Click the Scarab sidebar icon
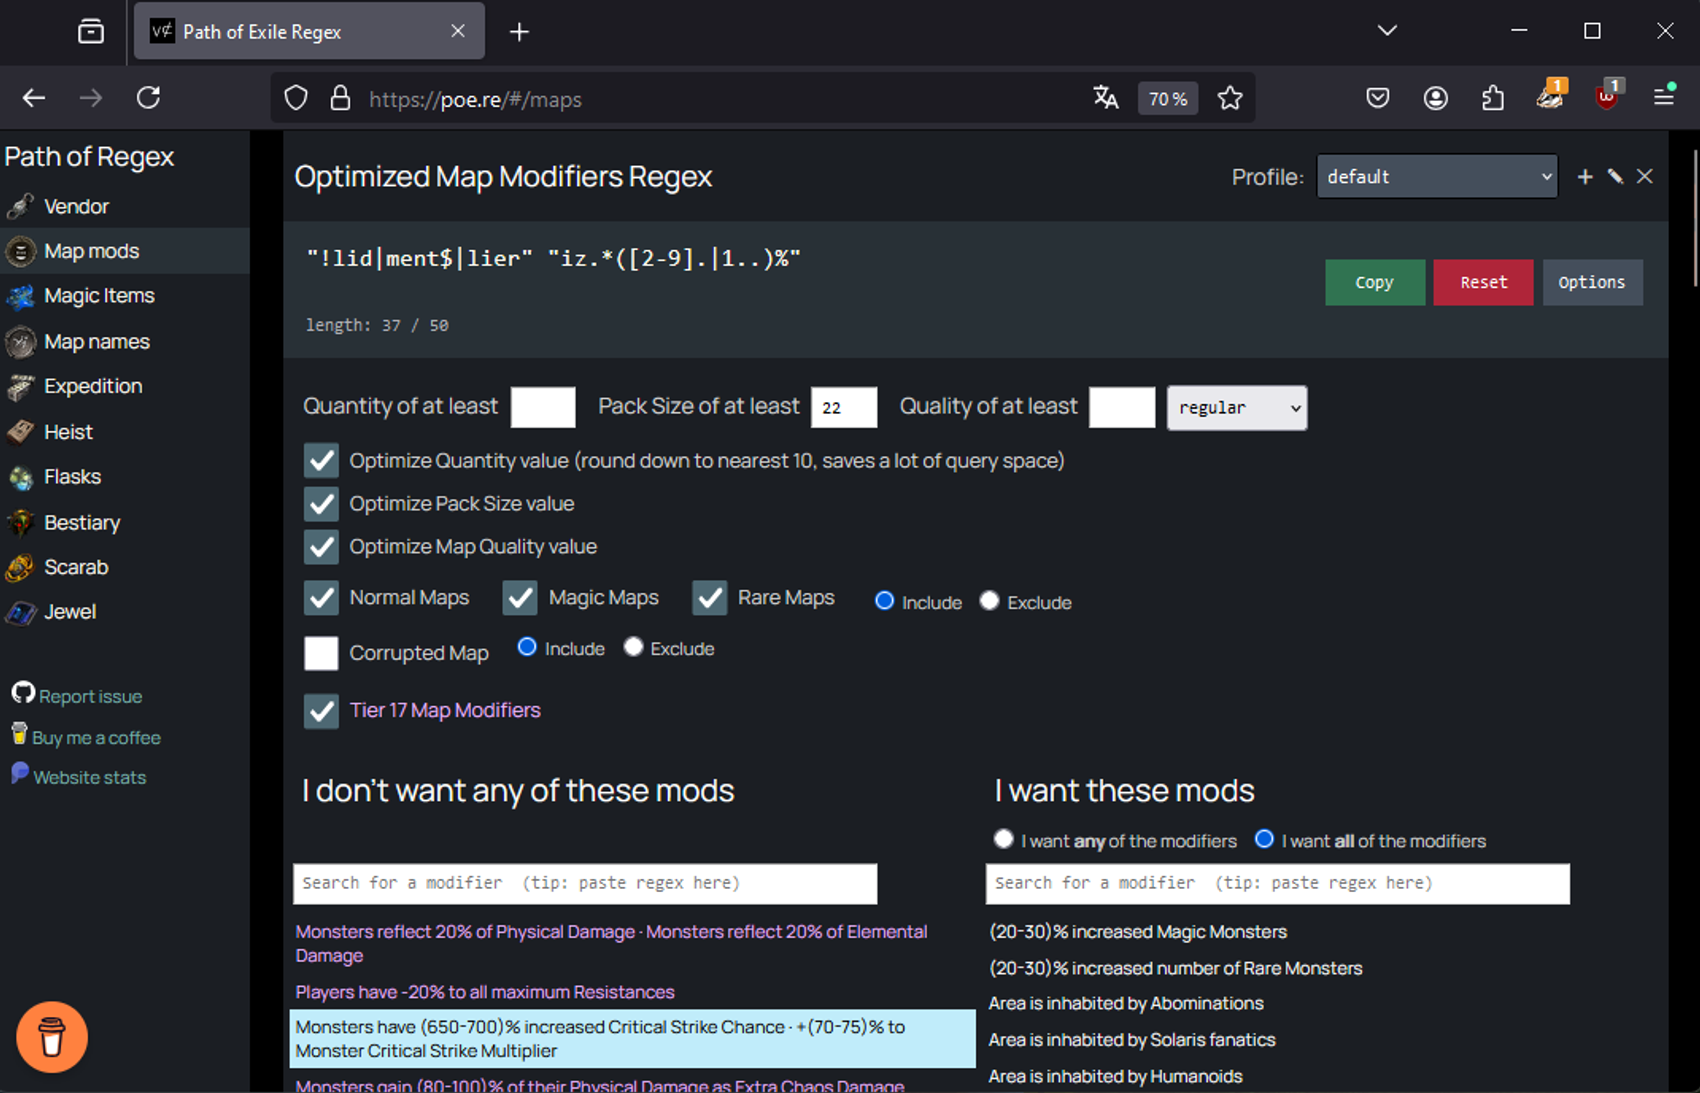1700x1093 pixels. coord(20,568)
